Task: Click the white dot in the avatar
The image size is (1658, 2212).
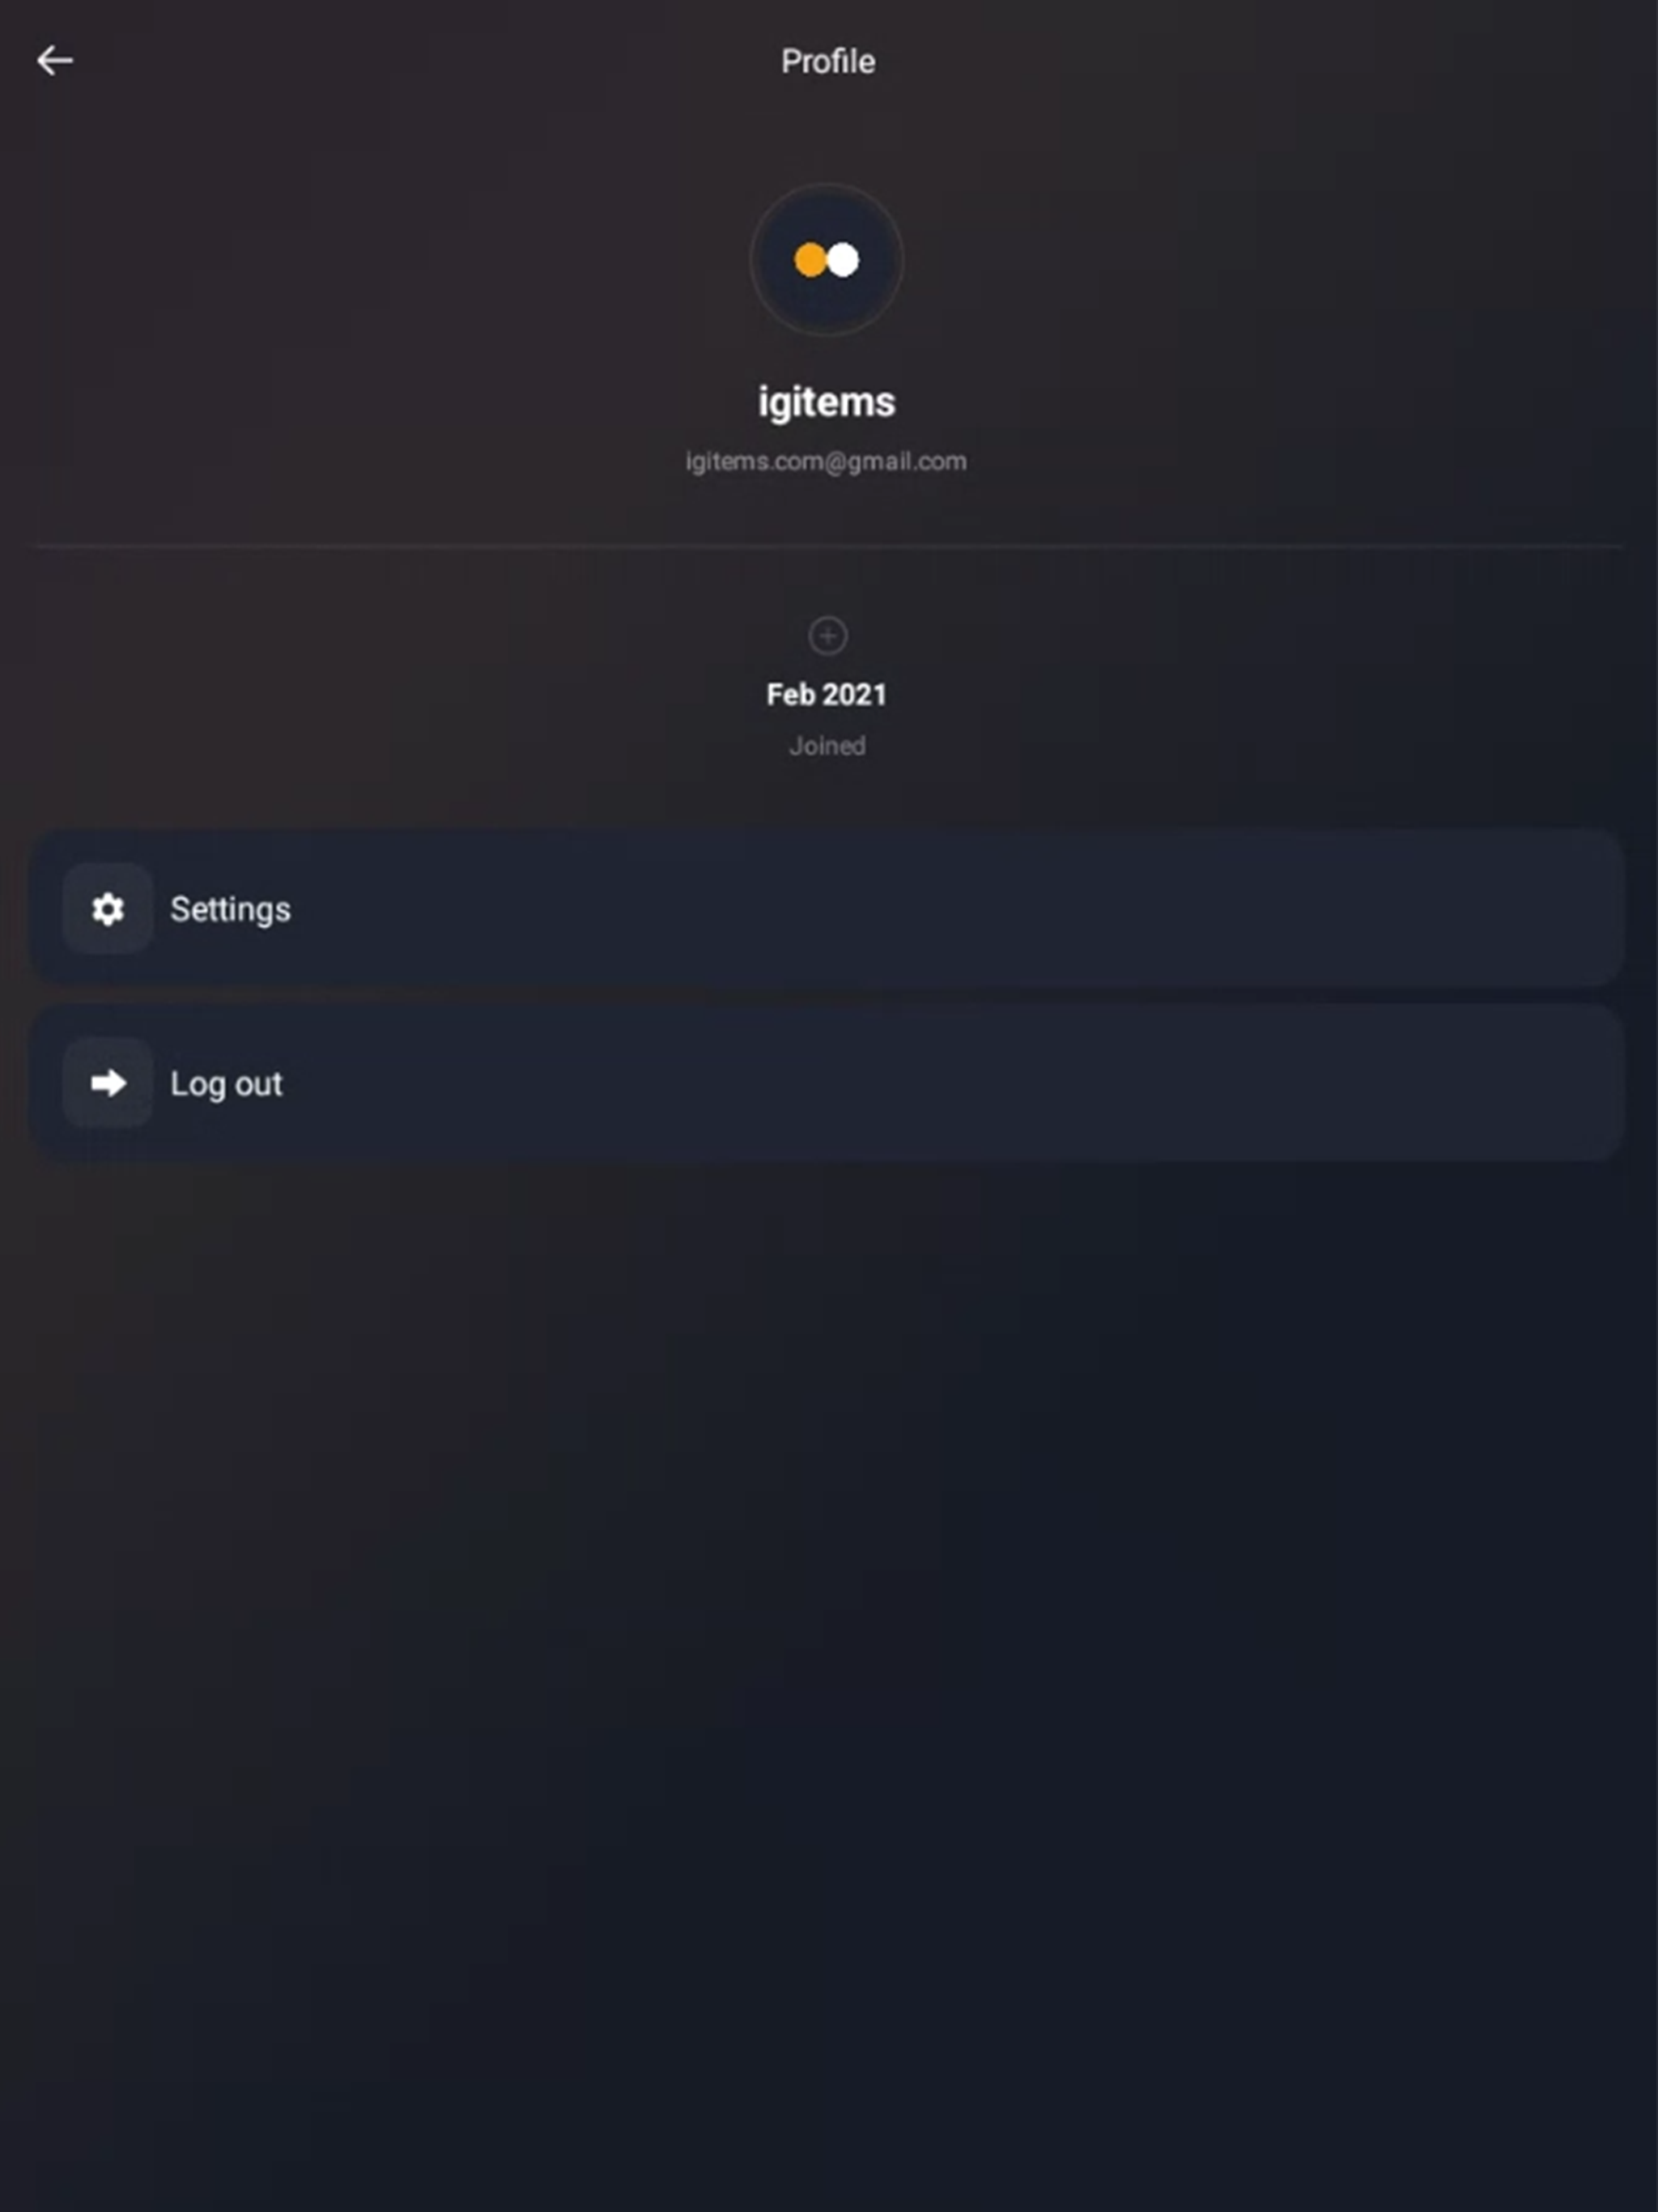Action: tap(843, 260)
